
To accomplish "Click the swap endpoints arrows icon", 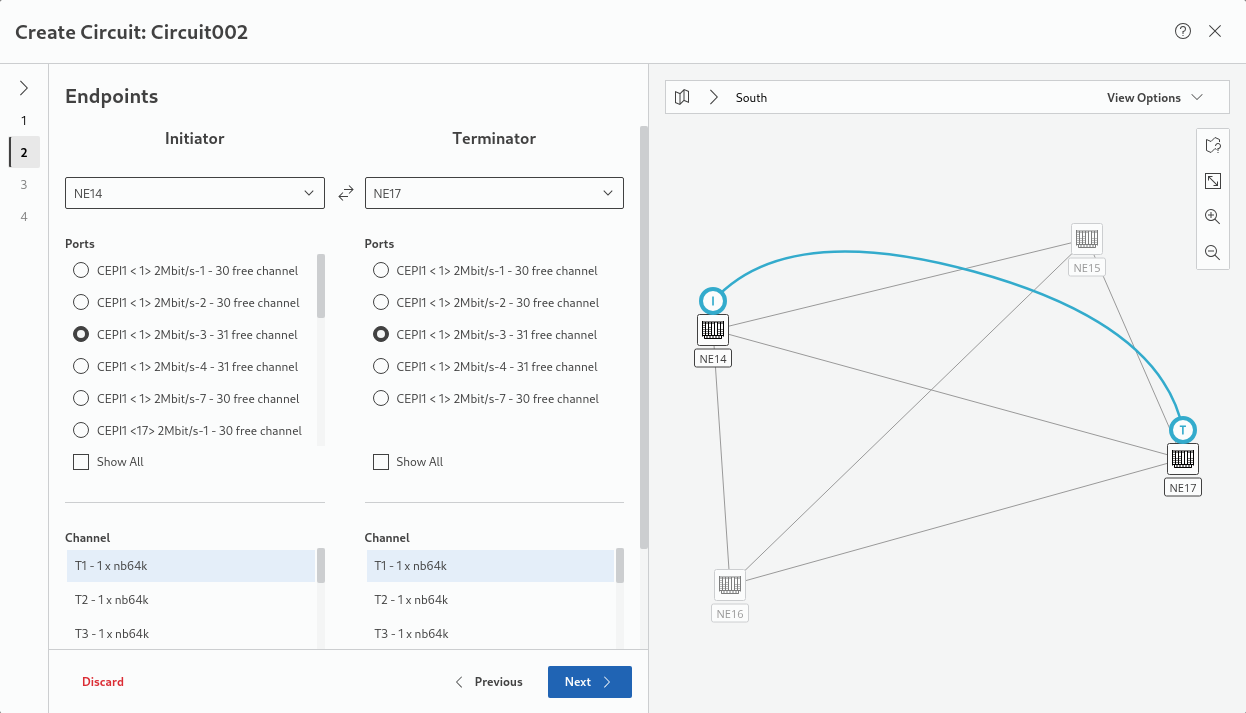I will point(346,194).
